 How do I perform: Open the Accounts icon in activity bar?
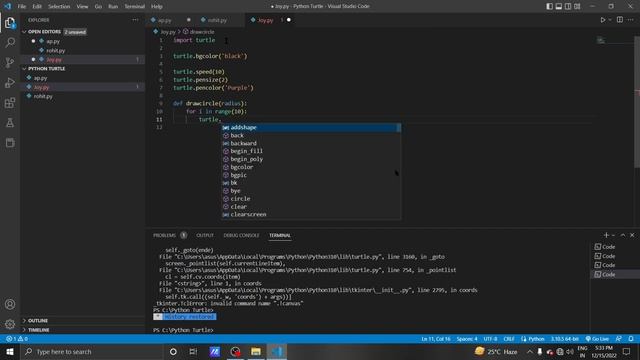point(10,304)
